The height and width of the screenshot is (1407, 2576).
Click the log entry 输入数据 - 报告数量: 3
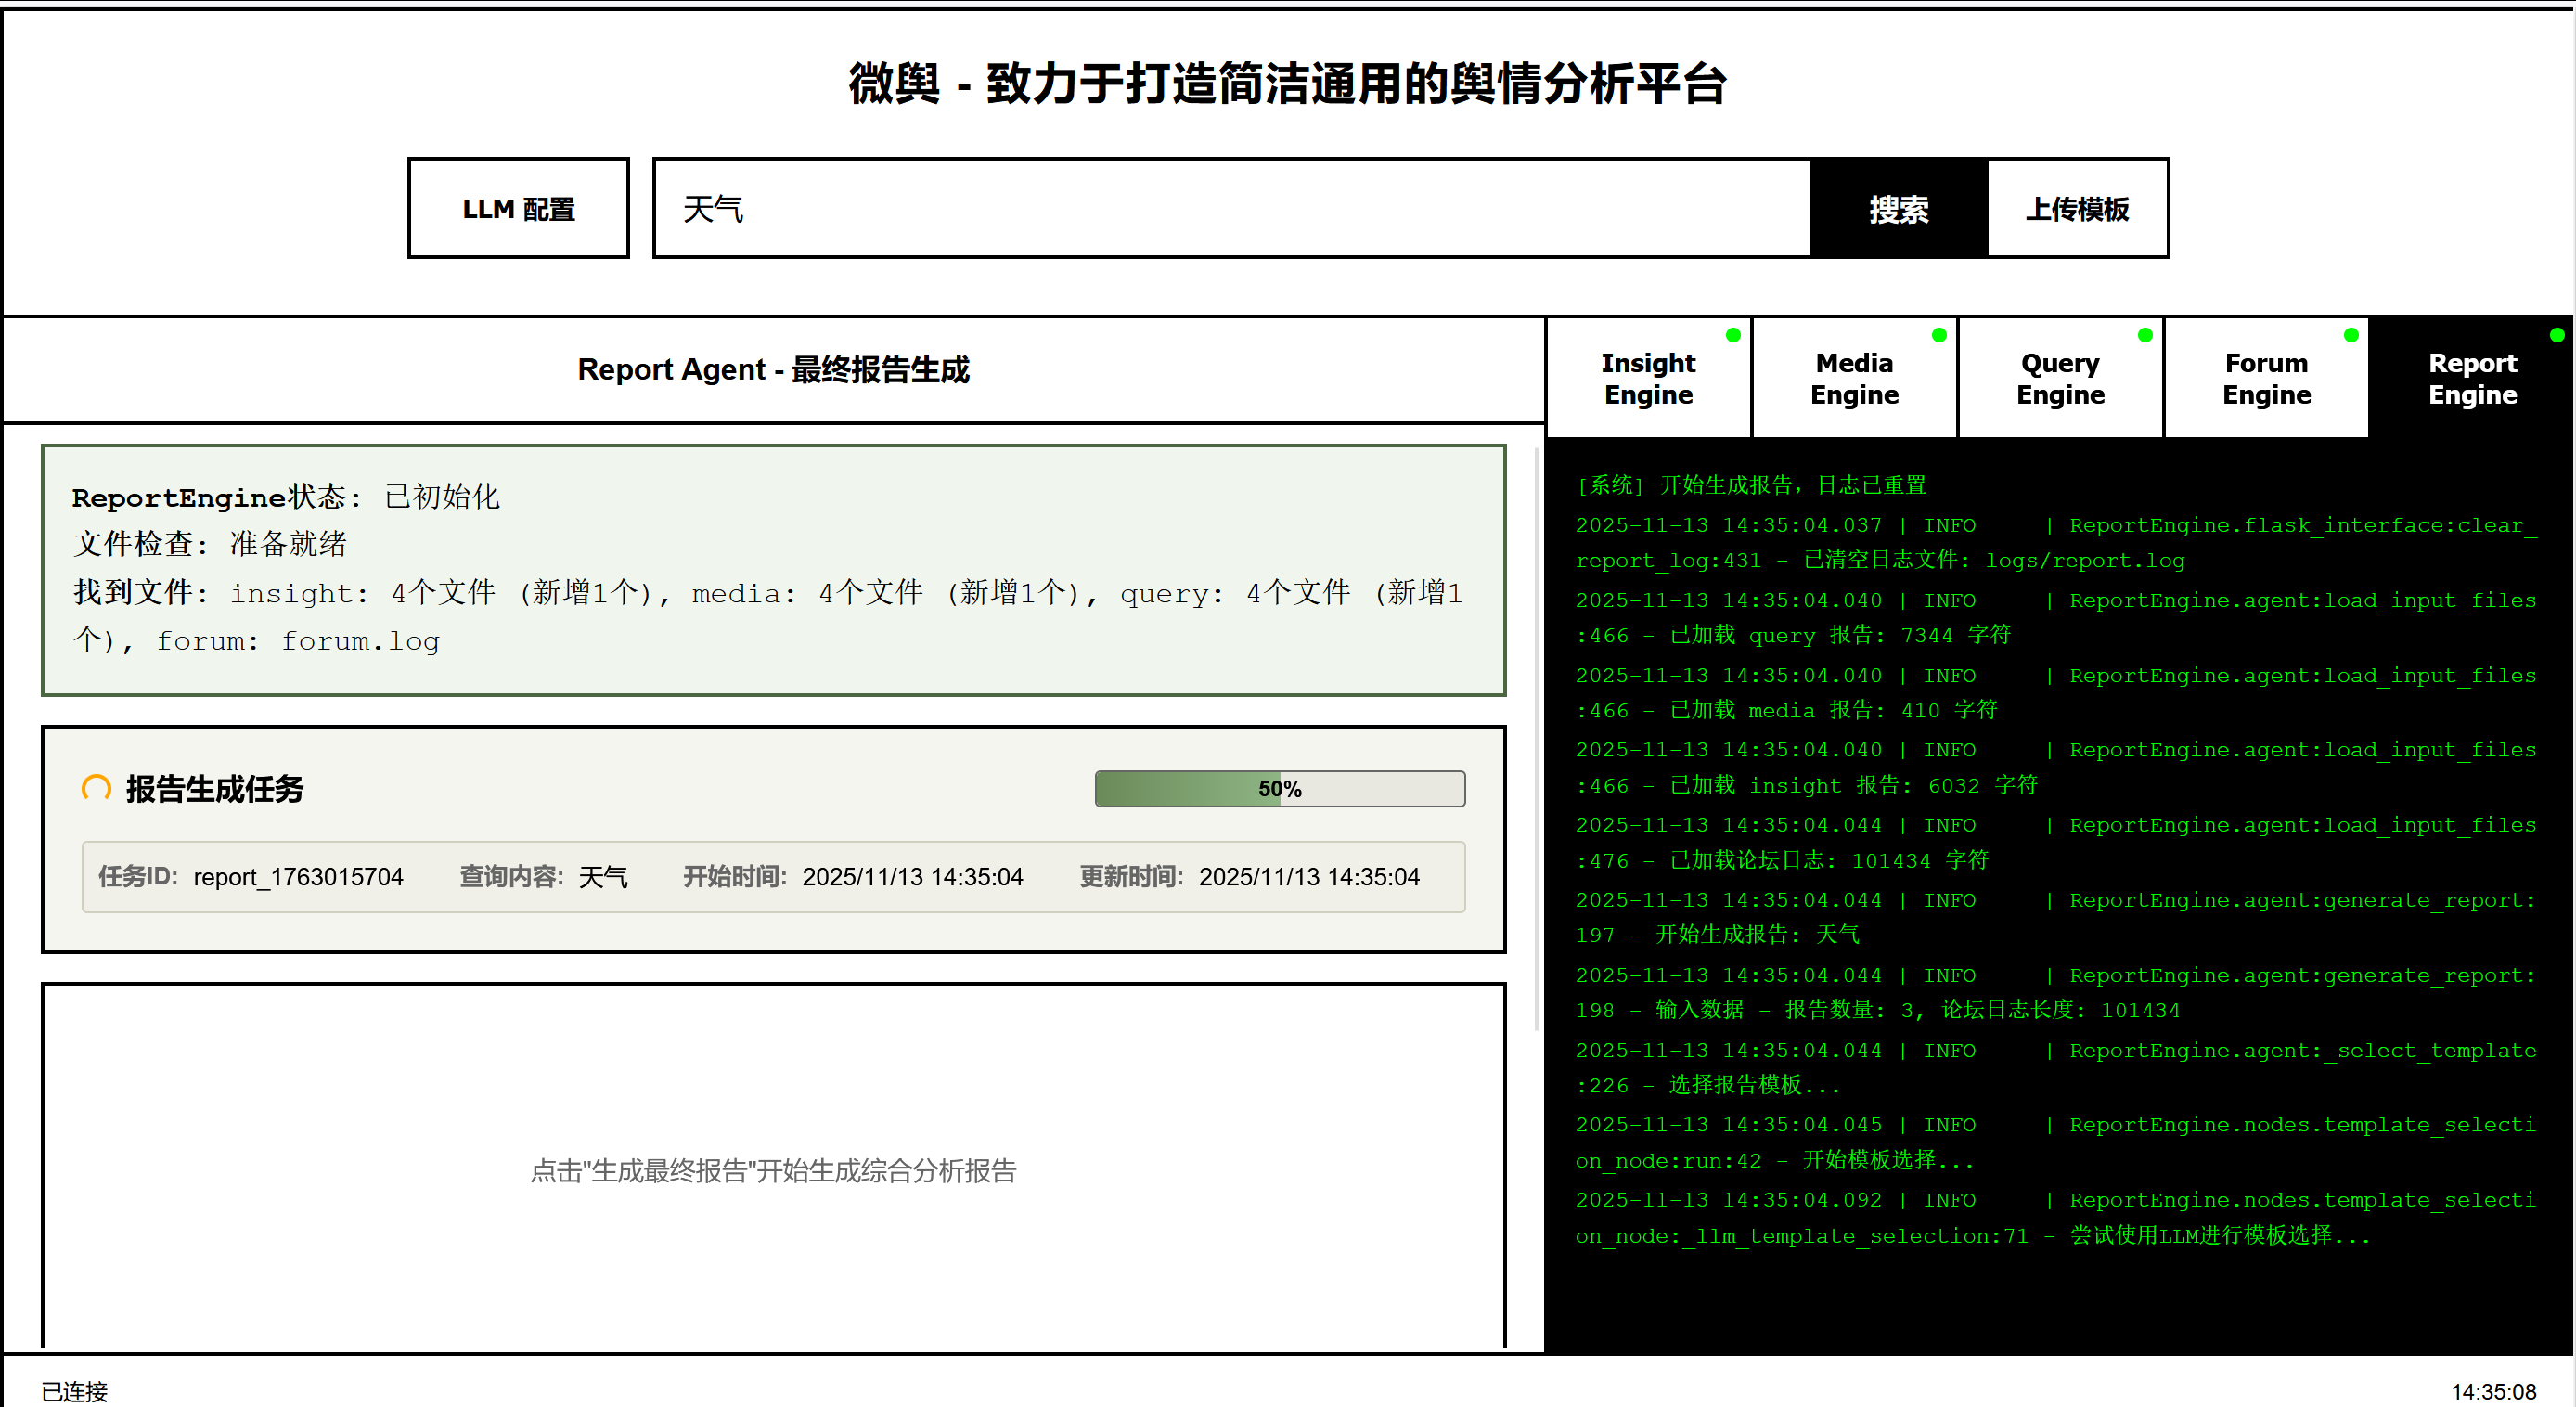(2056, 993)
